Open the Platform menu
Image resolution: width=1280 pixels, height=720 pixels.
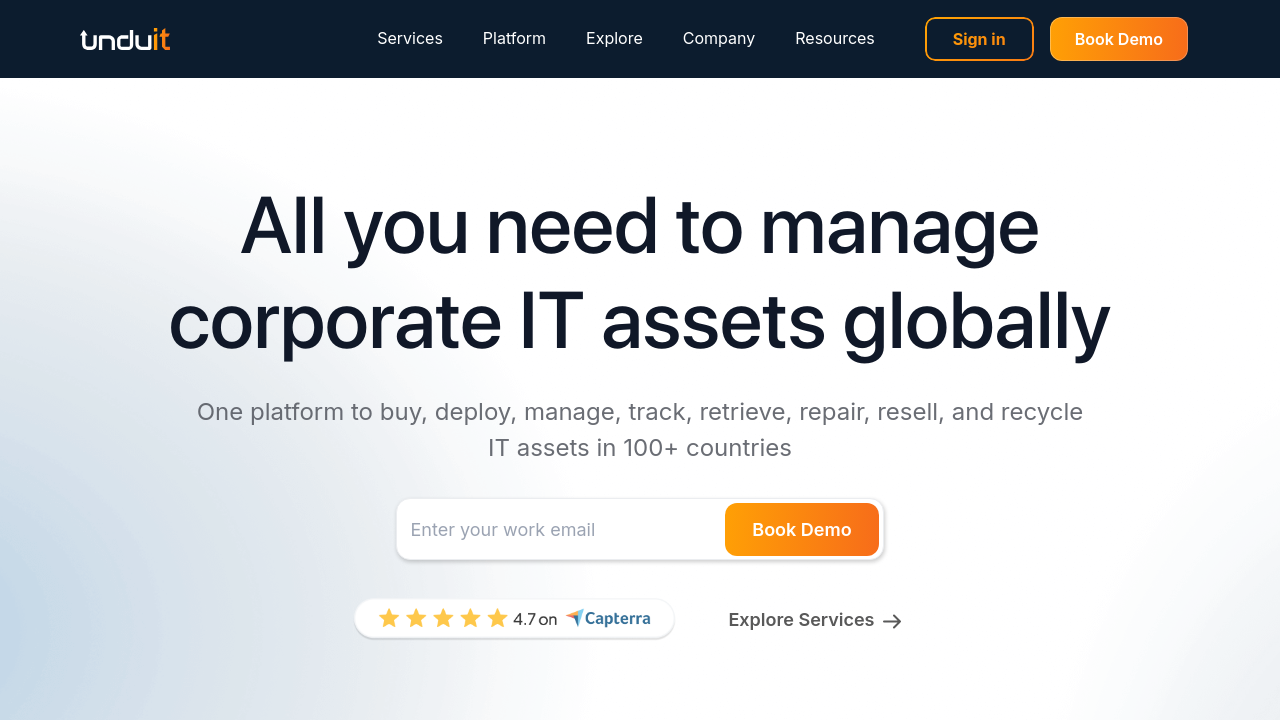click(x=514, y=39)
